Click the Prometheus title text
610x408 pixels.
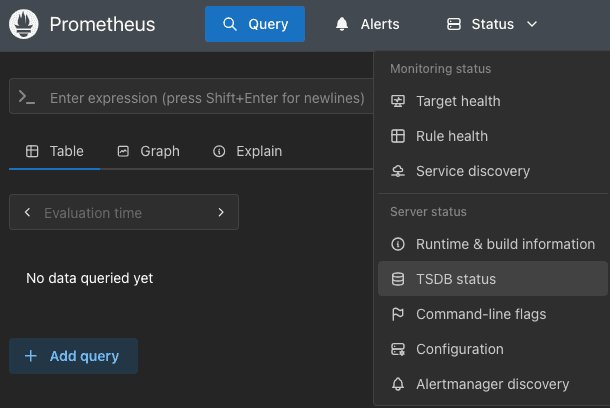[x=102, y=24]
